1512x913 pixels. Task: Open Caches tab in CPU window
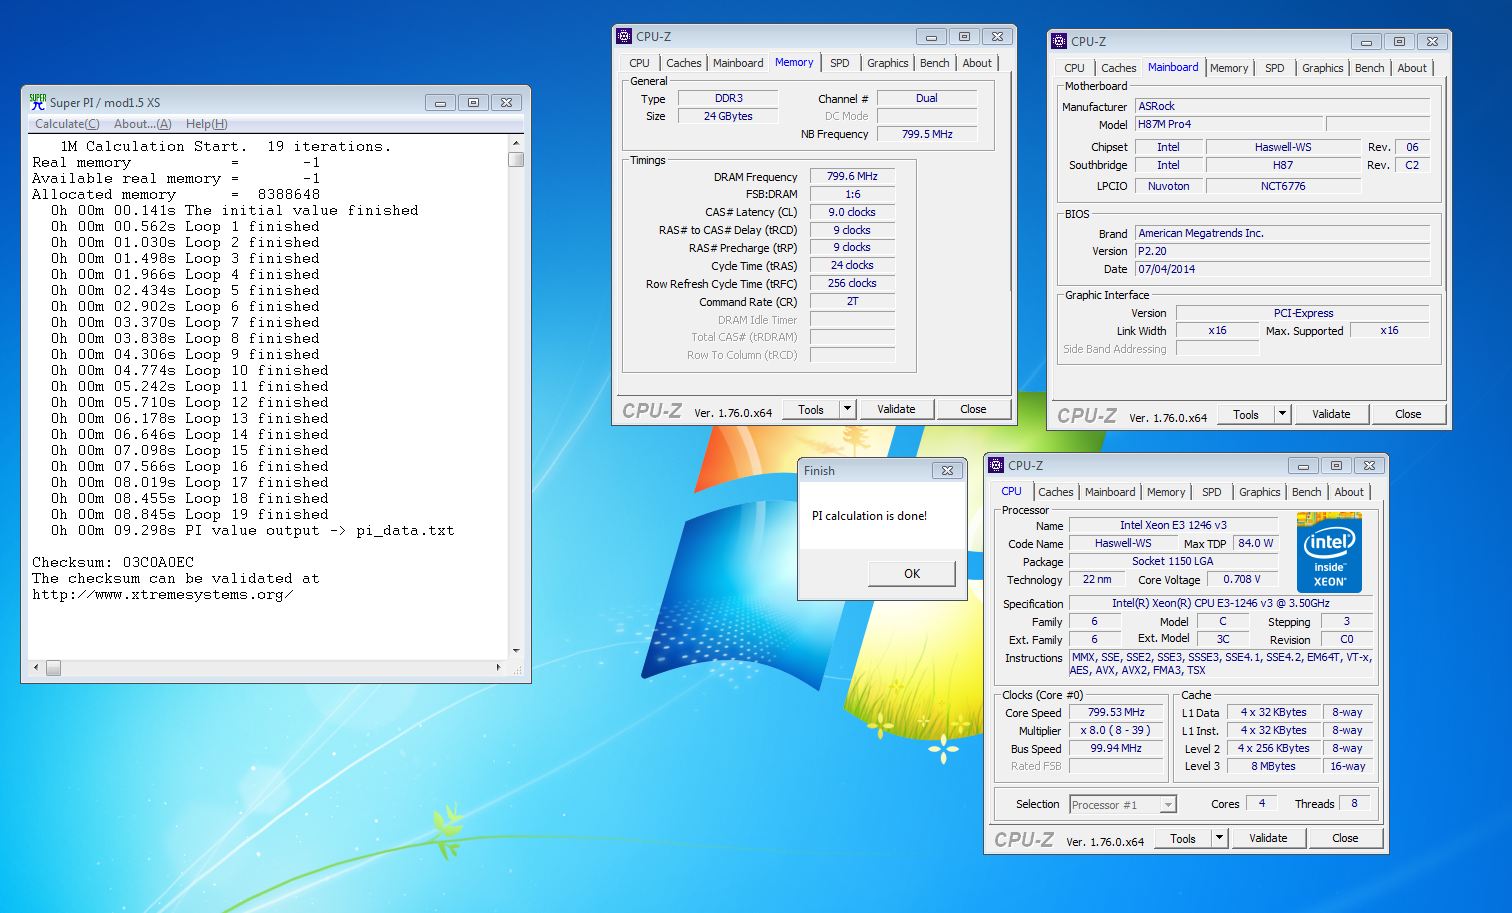click(1056, 492)
